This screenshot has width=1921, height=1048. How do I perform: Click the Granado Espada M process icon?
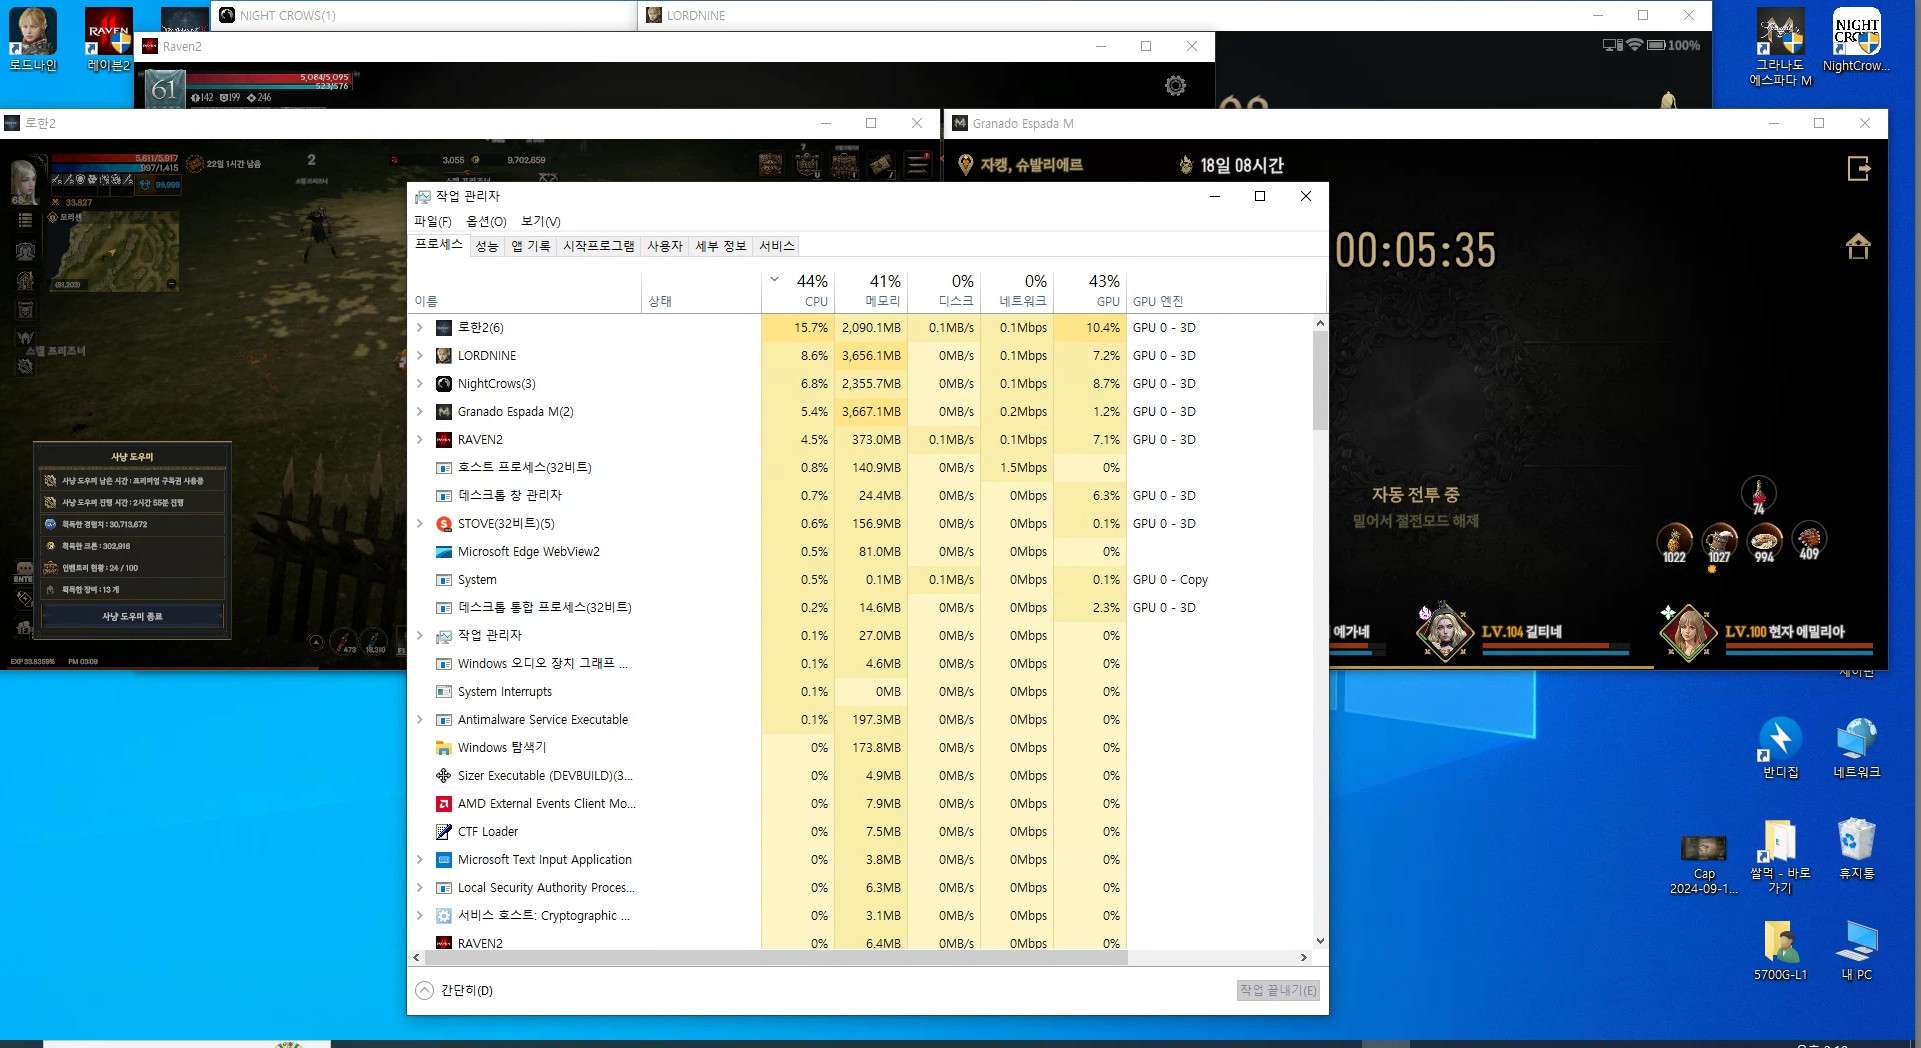pos(444,412)
